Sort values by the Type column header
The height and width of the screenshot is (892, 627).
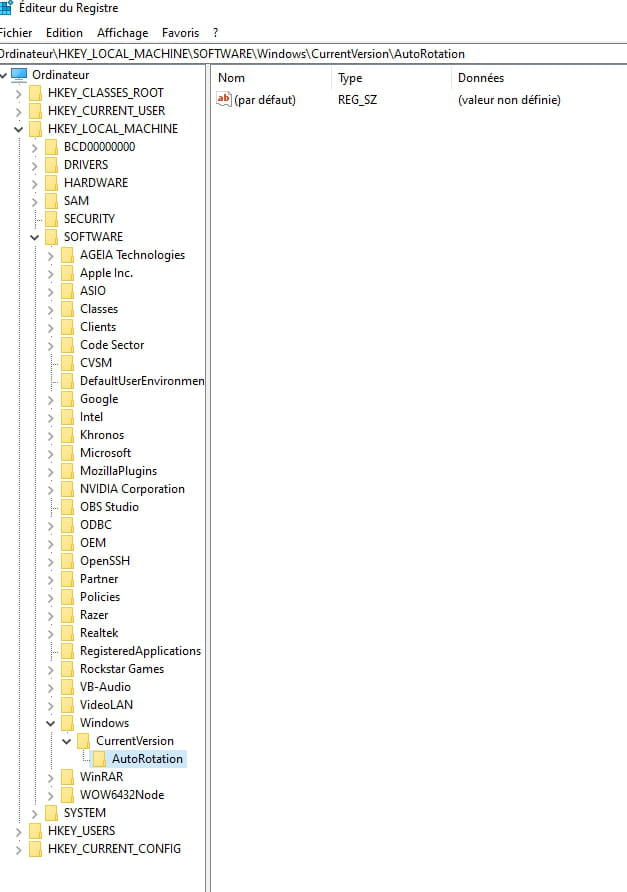tap(391, 78)
